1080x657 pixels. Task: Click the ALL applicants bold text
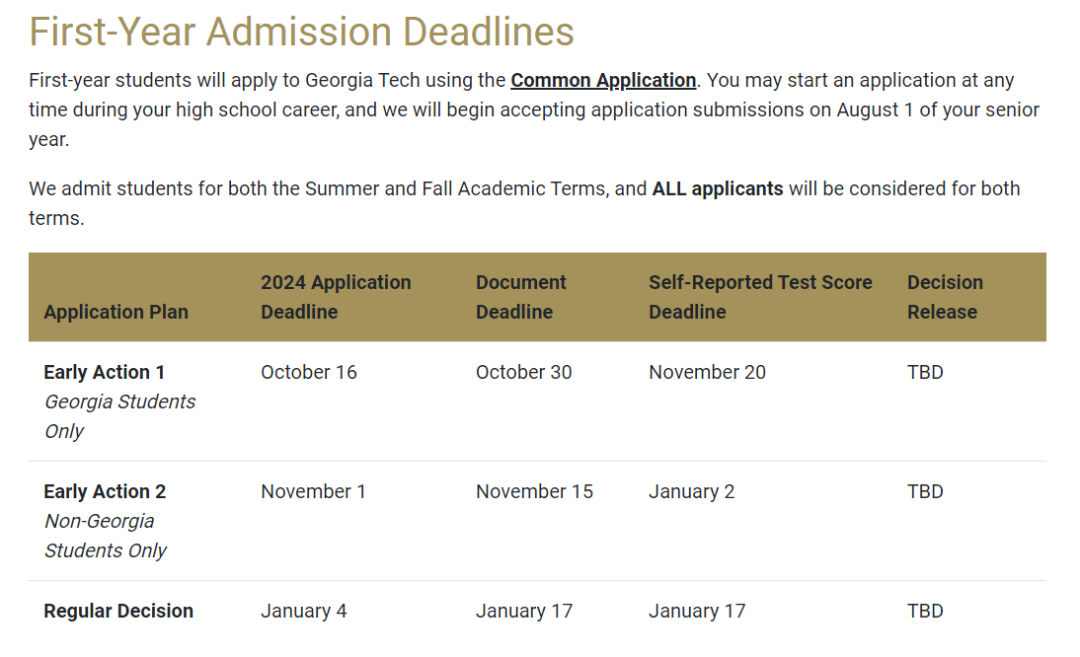[x=717, y=189]
